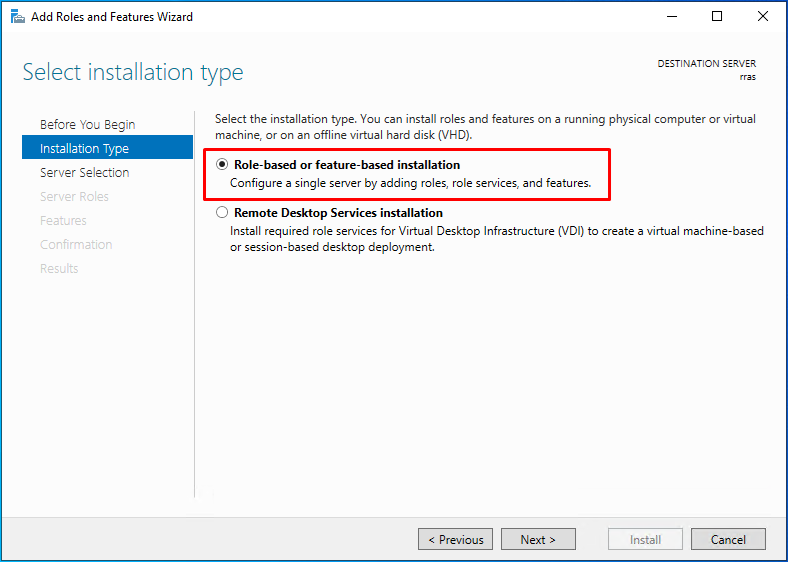
Task: Open the Installation Type step
Action: tap(108, 147)
